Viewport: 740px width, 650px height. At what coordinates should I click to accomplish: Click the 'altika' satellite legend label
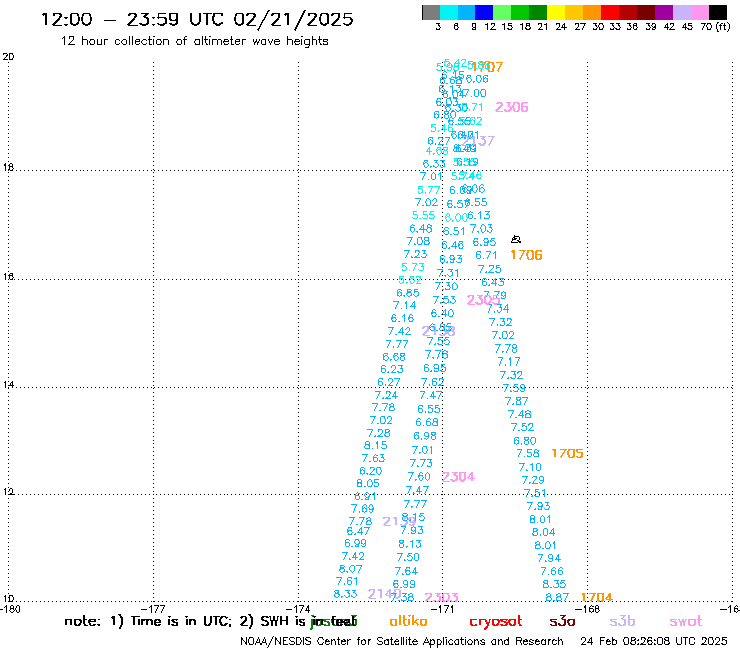pyautogui.click(x=408, y=621)
